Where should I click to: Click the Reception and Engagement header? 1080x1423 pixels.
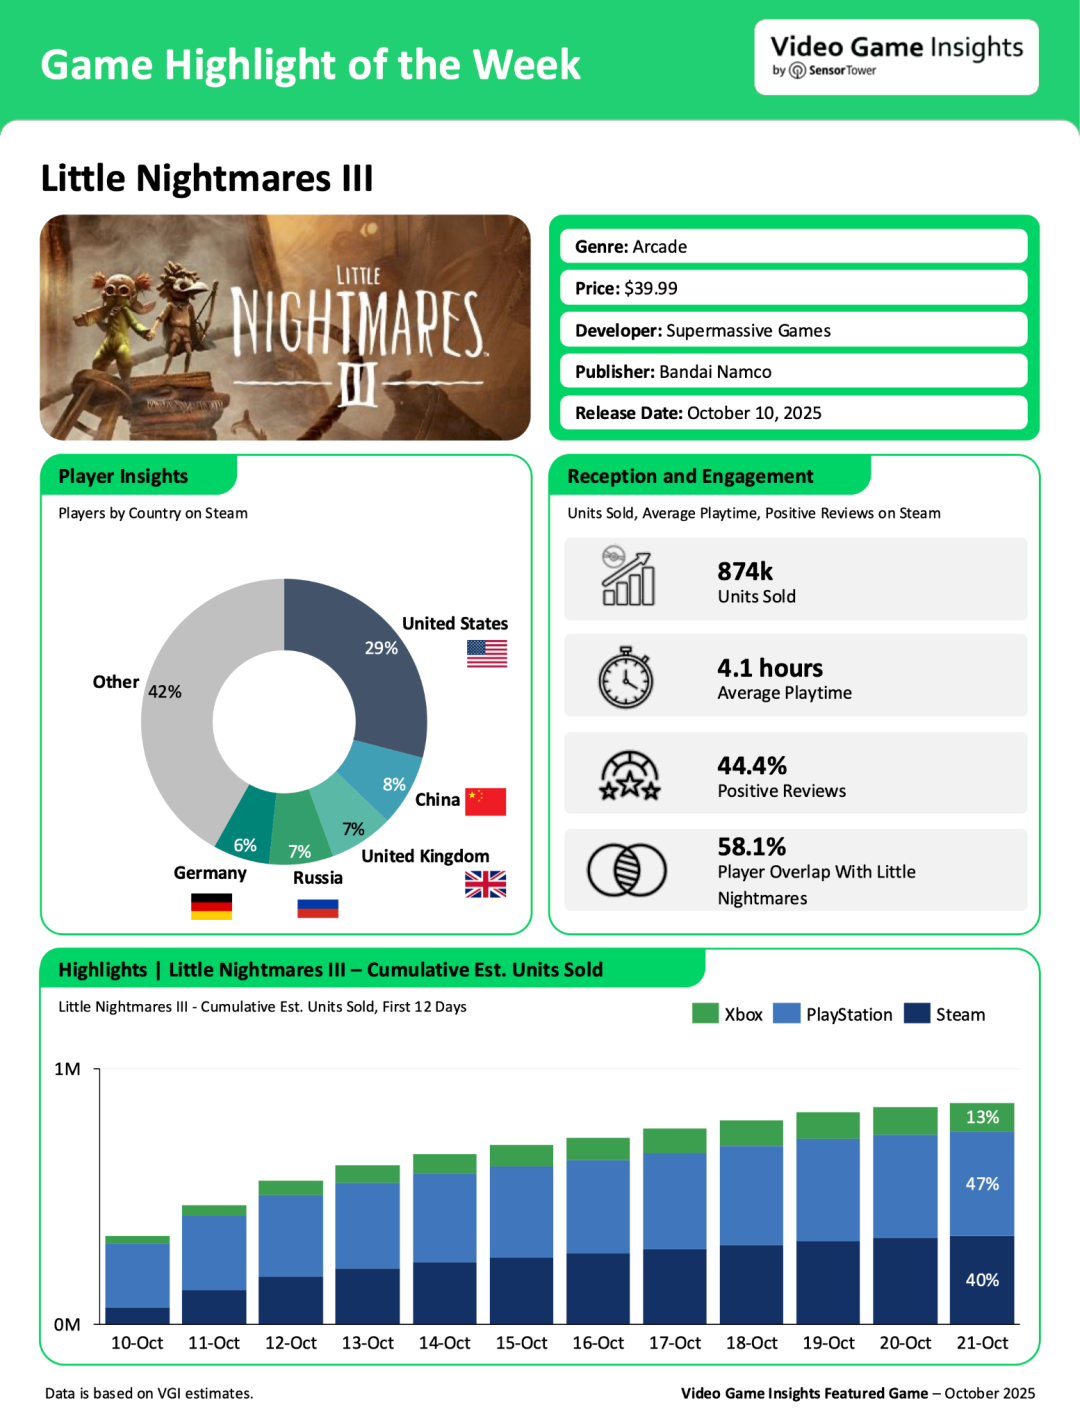click(x=710, y=476)
